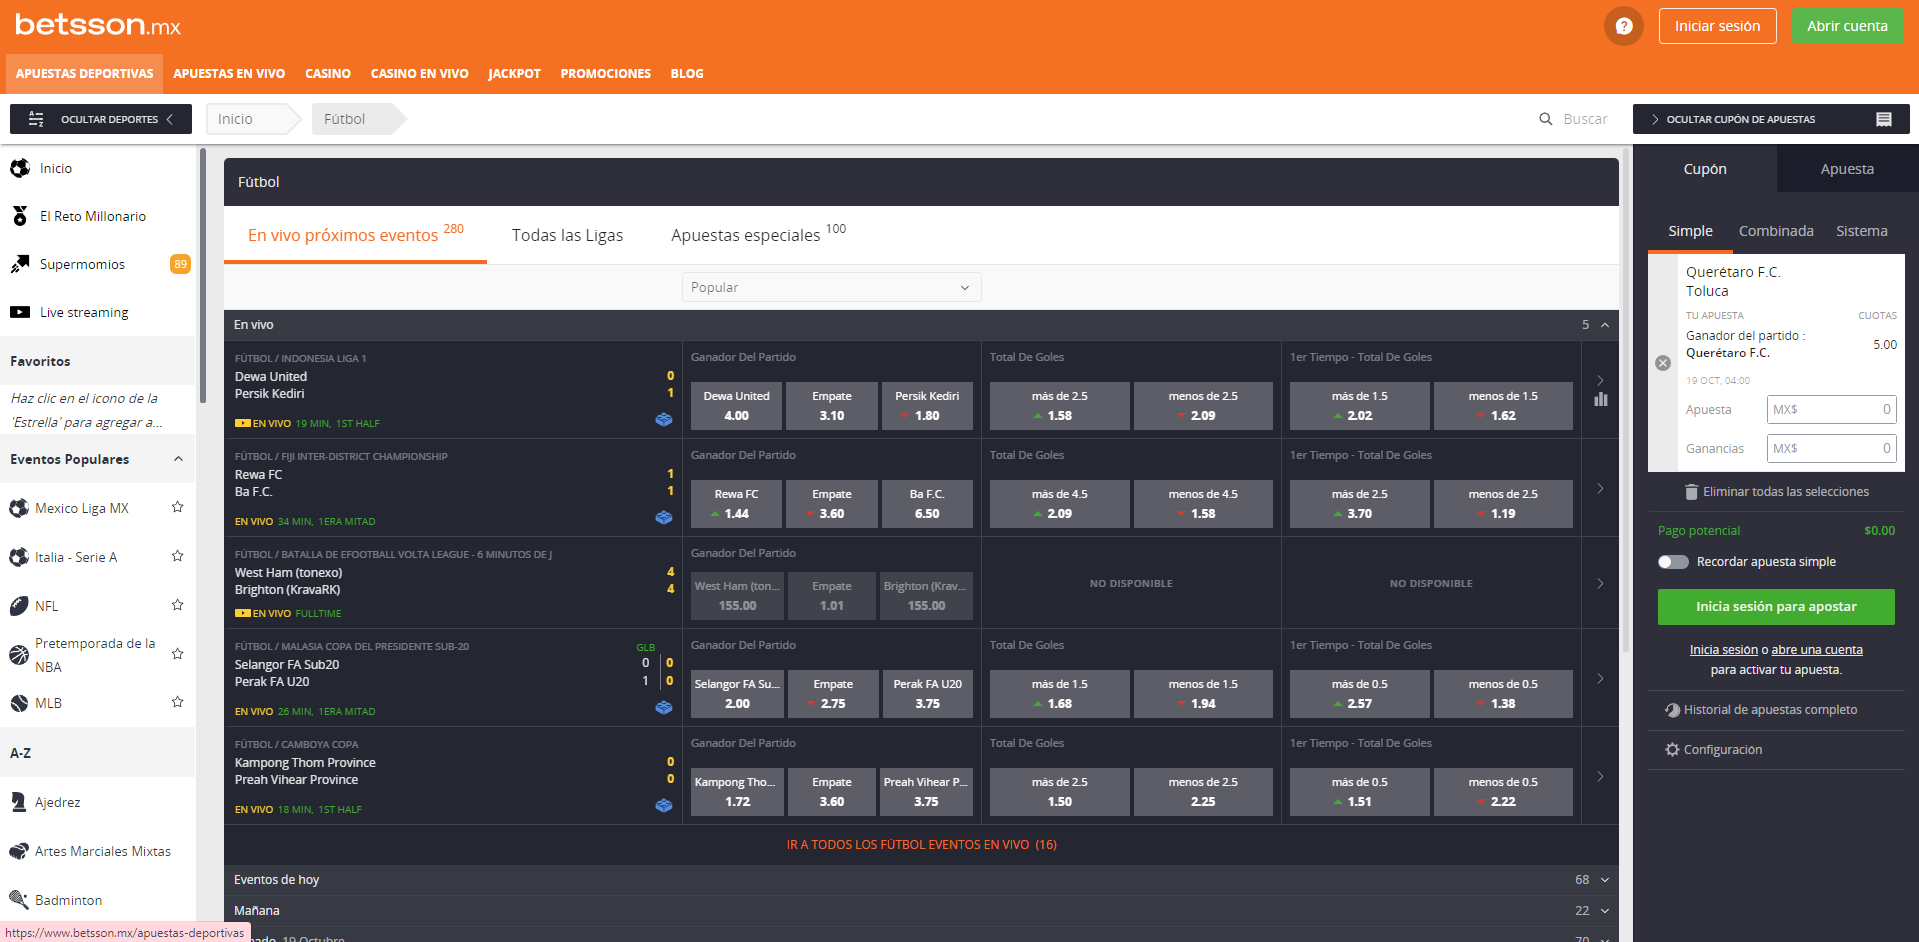Click the MLB baseball icon

coord(19,703)
